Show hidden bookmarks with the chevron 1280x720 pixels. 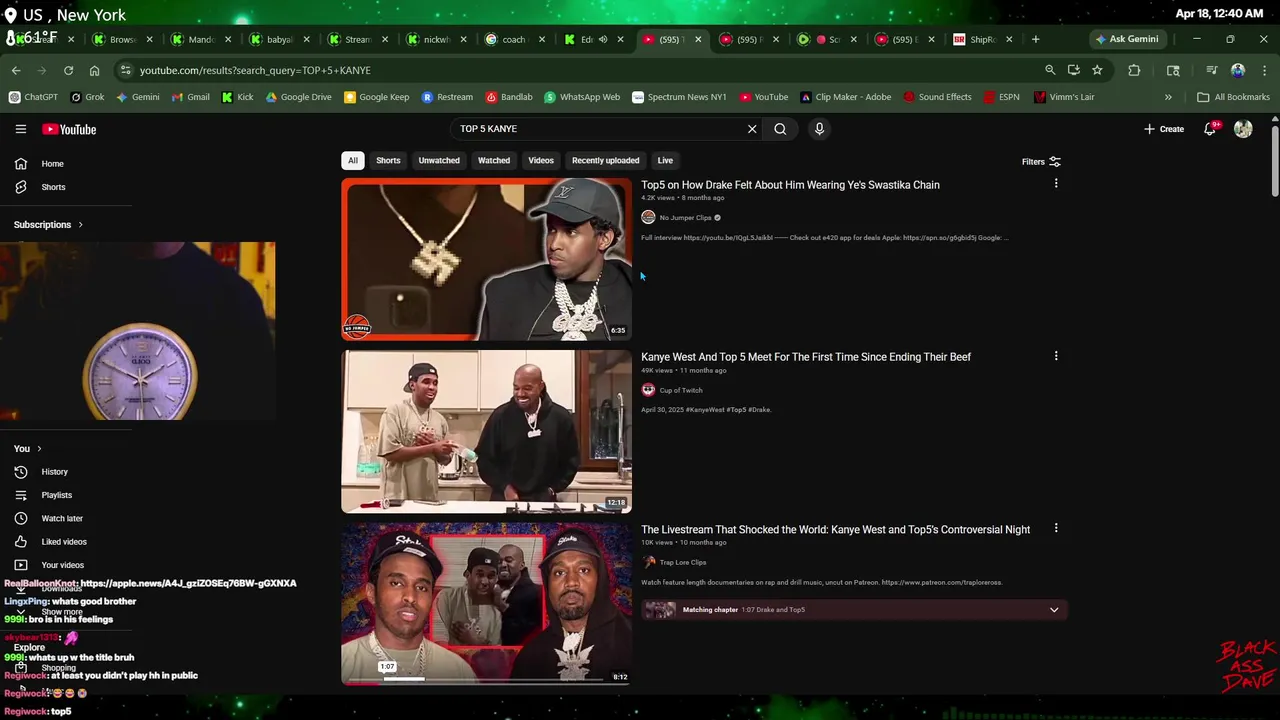pyautogui.click(x=1168, y=97)
